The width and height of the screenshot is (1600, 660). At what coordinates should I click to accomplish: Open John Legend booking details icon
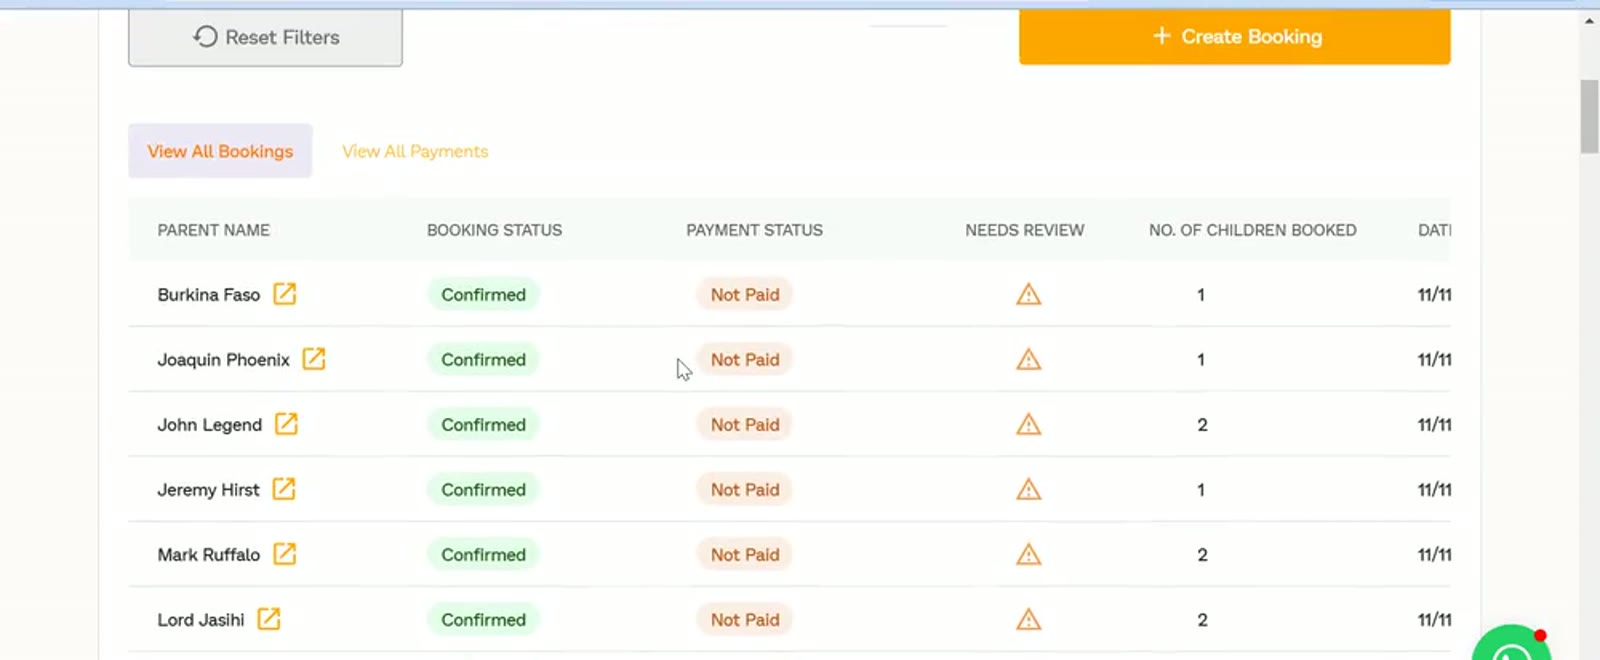(x=286, y=424)
